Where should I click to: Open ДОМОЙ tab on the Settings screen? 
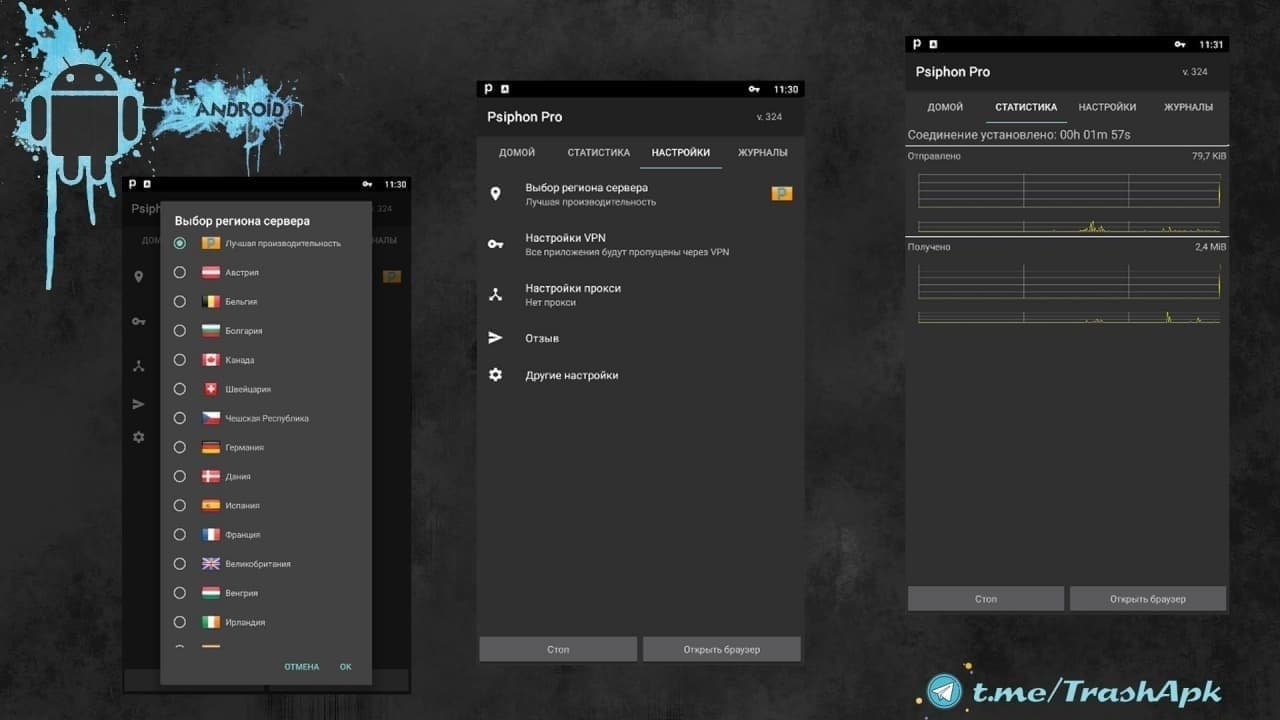(517, 153)
